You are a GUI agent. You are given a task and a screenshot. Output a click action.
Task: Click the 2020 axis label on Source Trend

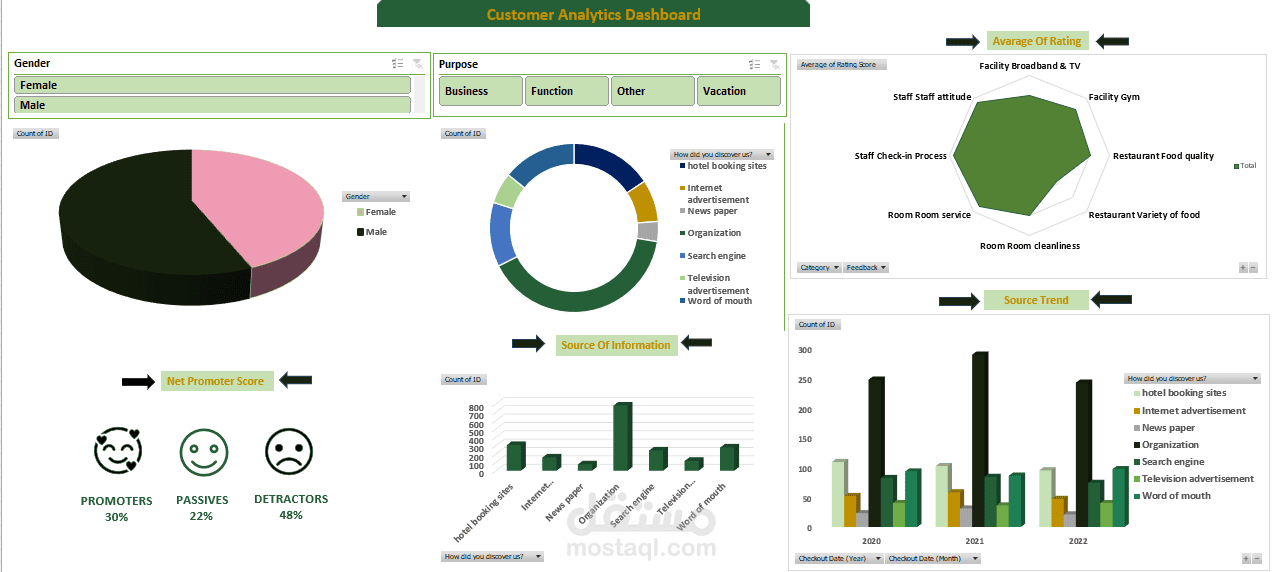871,541
